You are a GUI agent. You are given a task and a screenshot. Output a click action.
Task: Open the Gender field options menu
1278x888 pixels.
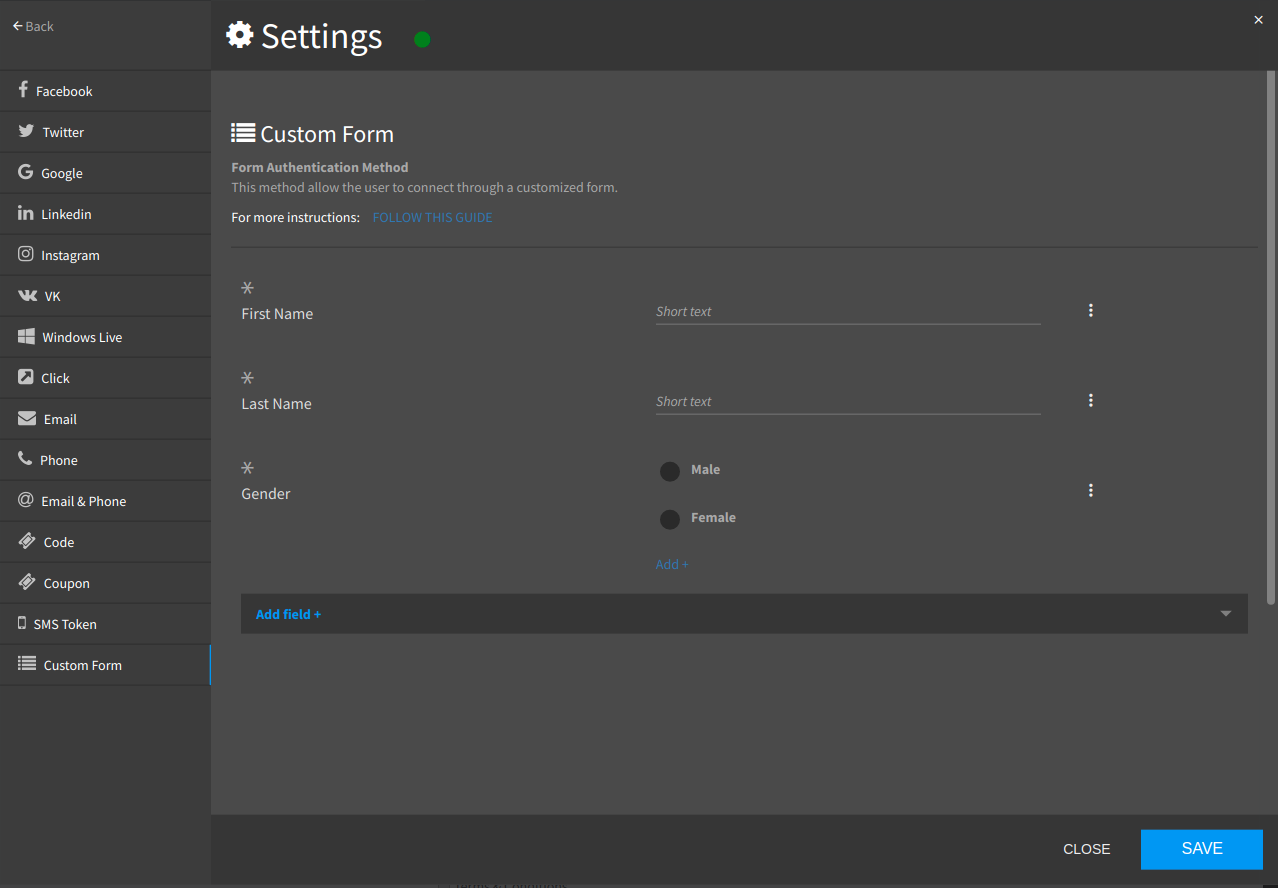[x=1091, y=490]
